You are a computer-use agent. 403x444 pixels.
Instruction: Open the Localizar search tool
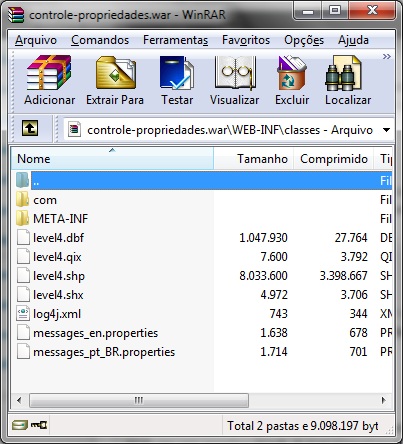click(x=348, y=81)
